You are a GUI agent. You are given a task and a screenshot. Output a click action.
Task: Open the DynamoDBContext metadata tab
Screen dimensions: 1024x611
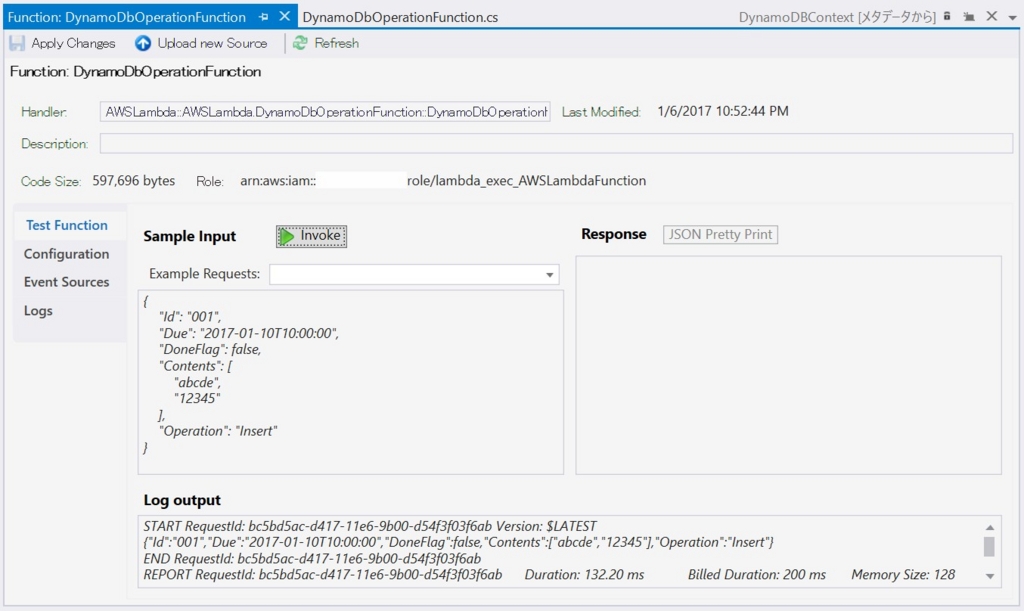(837, 17)
